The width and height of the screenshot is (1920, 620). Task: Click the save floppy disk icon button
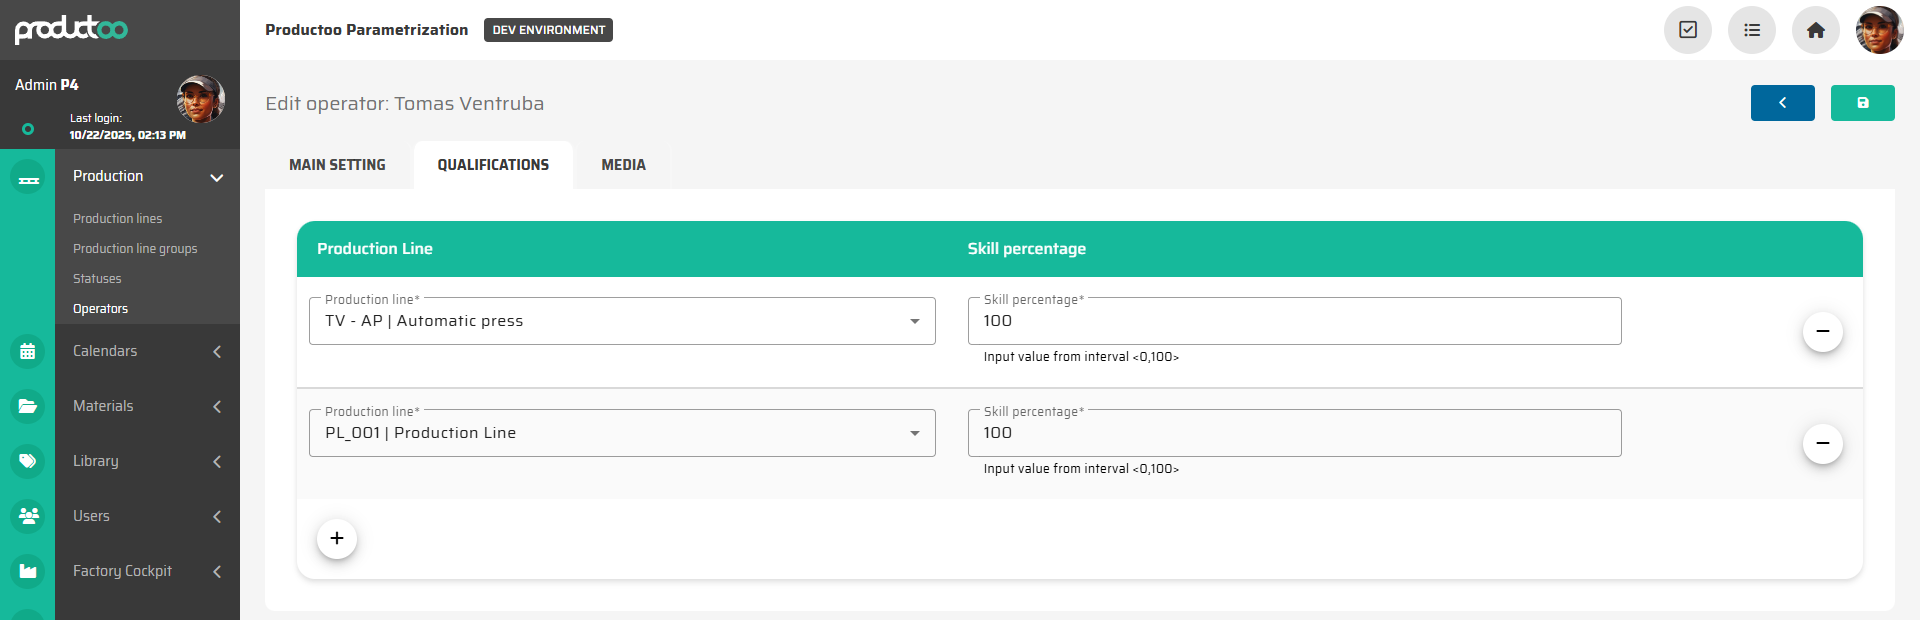click(x=1862, y=103)
